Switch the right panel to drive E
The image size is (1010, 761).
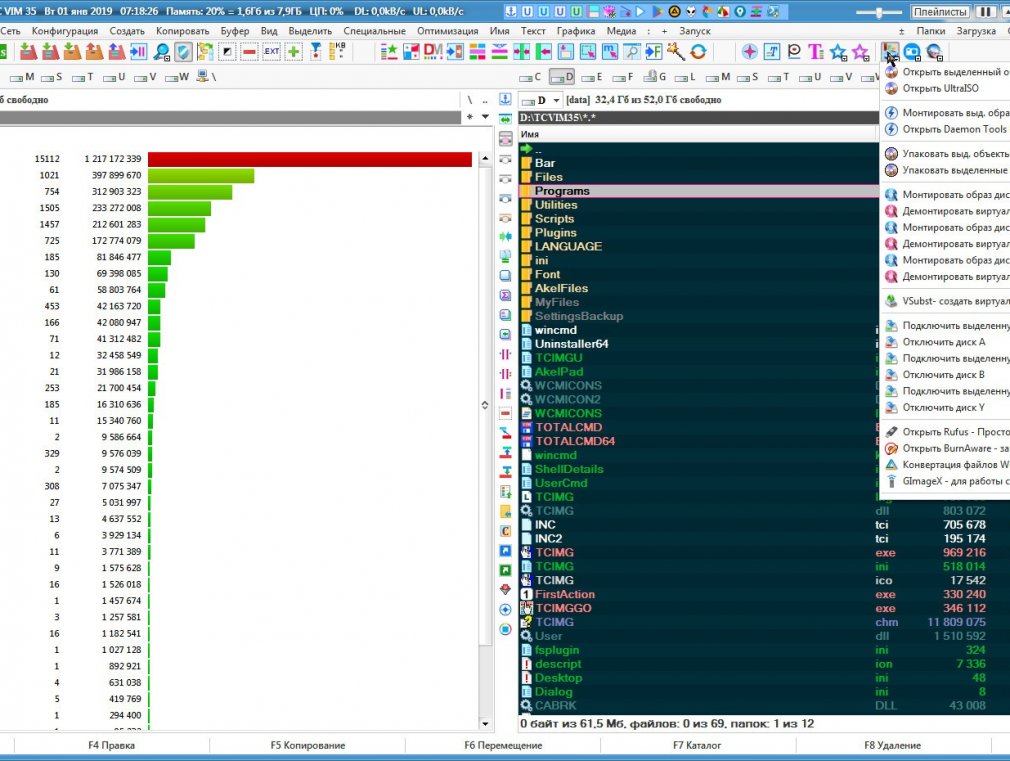[592, 77]
